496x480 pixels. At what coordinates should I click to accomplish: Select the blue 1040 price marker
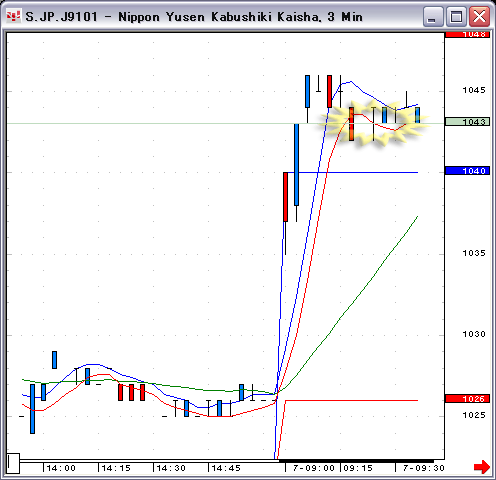click(467, 171)
